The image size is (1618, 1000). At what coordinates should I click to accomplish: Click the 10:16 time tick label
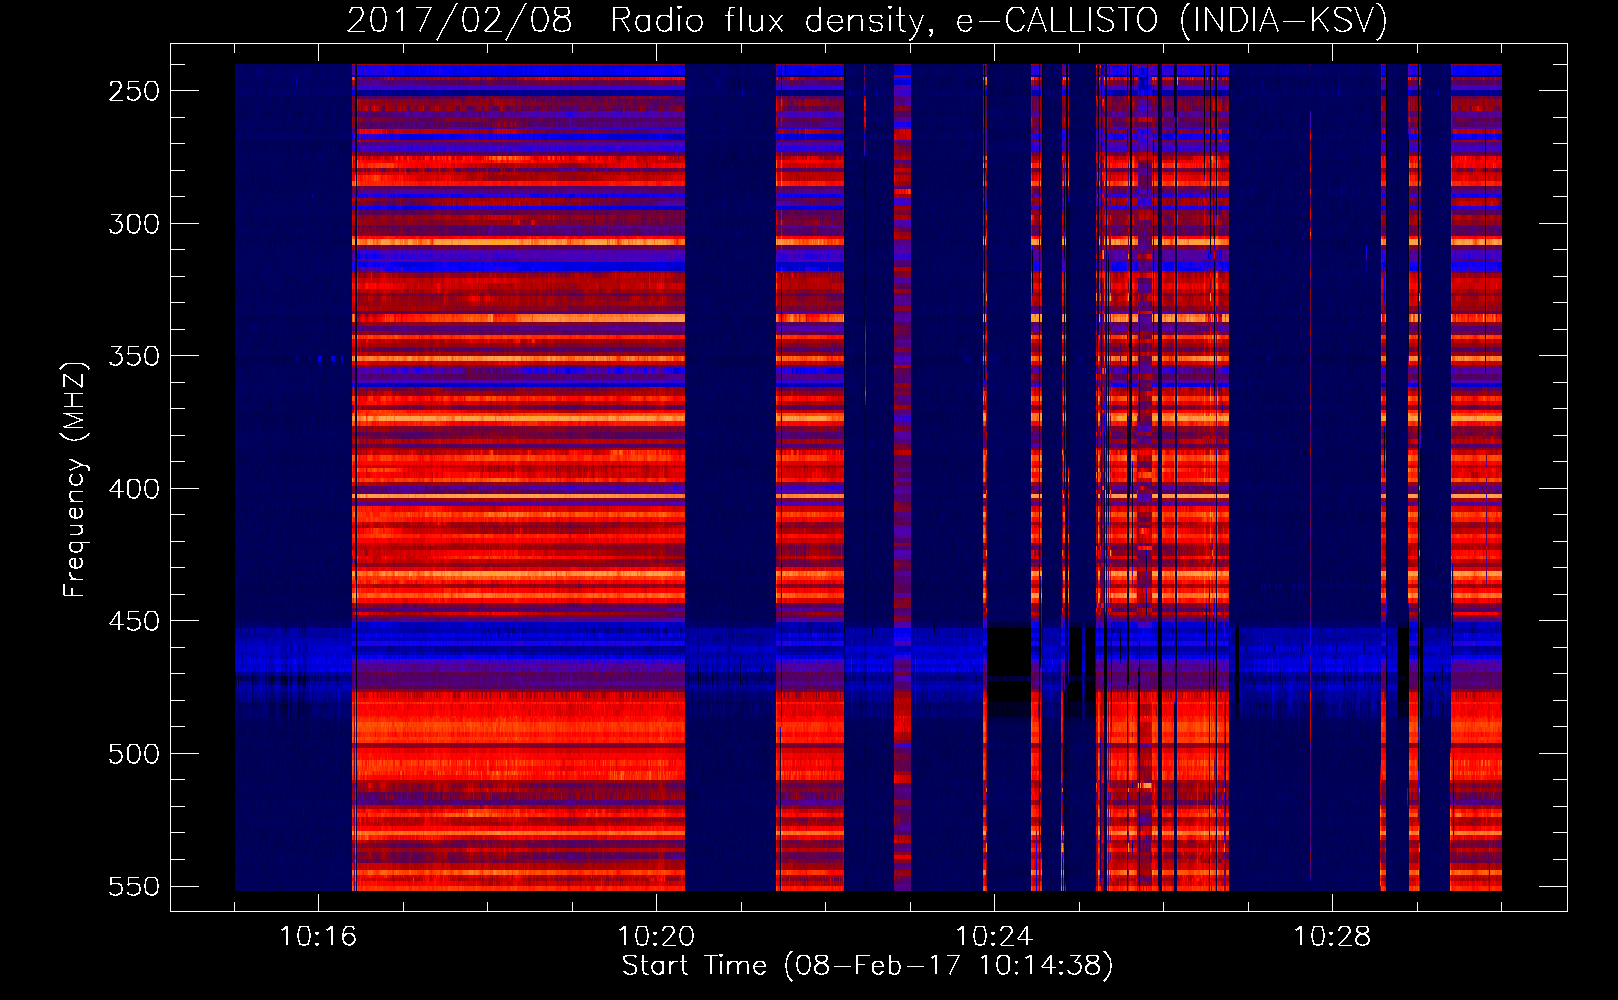coord(318,936)
